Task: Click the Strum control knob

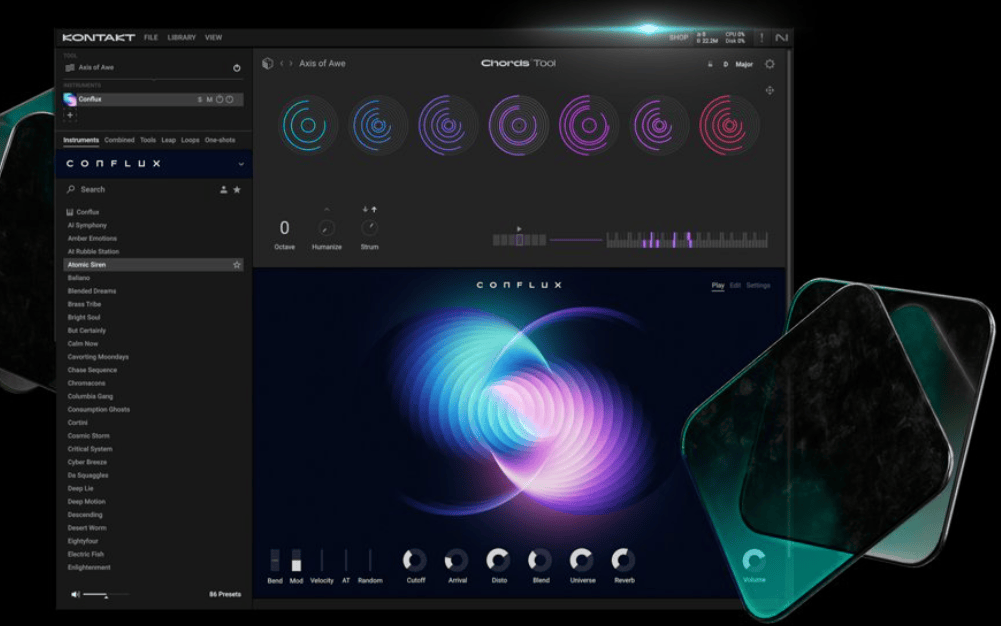Action: click(x=368, y=228)
